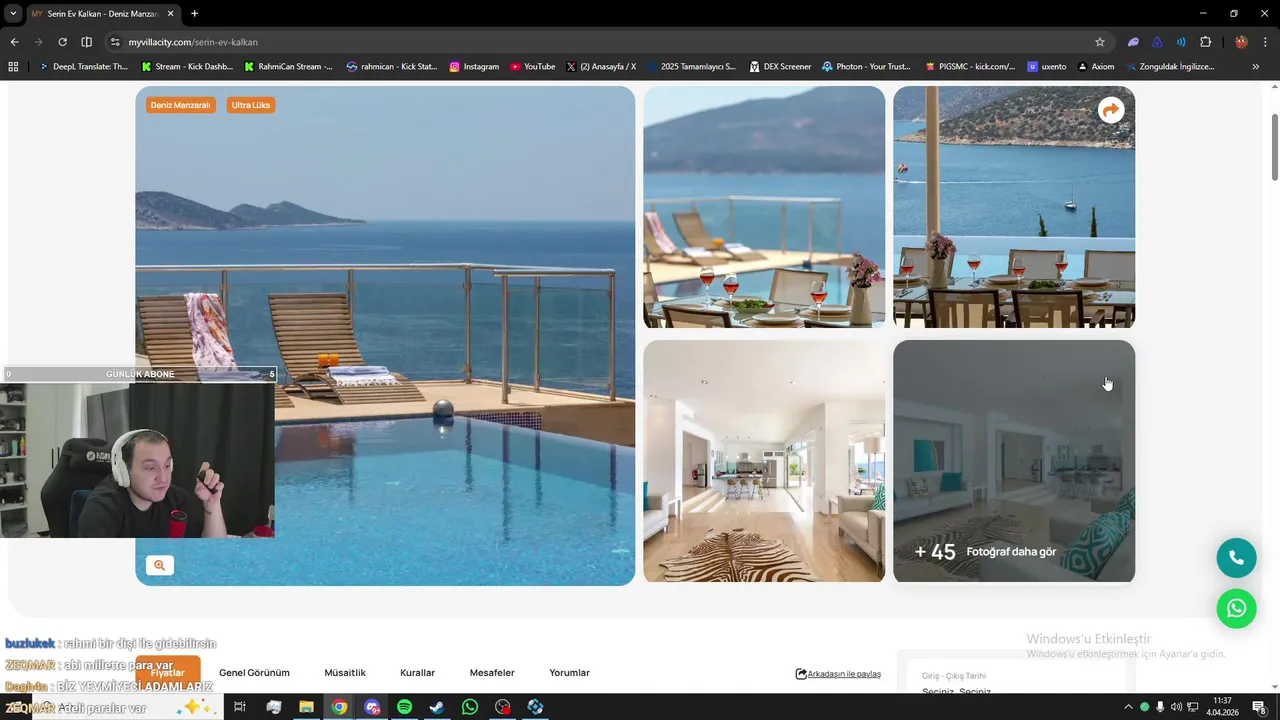Show hidden system tray icons chevron
This screenshot has width=1280, height=720.
1129,707
